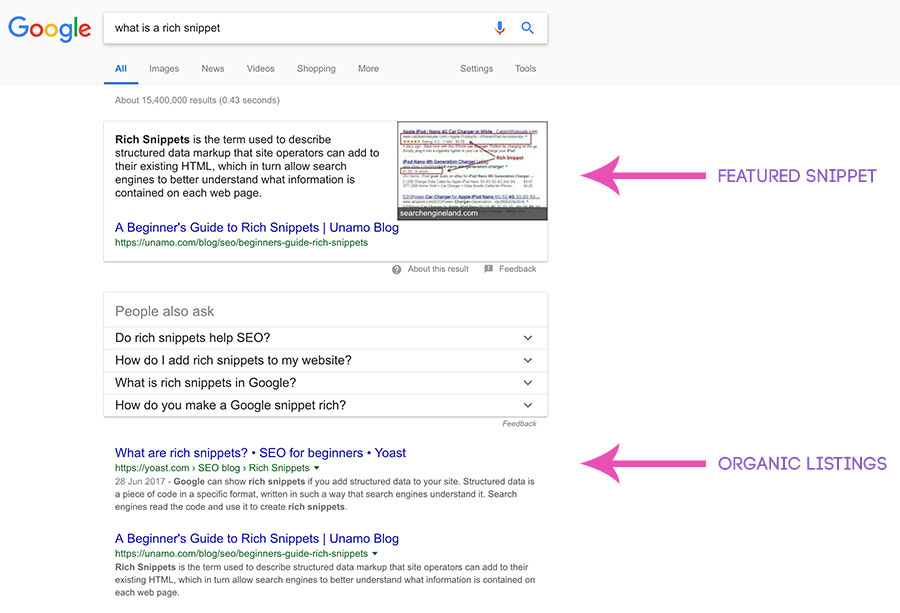Switch to the Images tab

(x=164, y=69)
